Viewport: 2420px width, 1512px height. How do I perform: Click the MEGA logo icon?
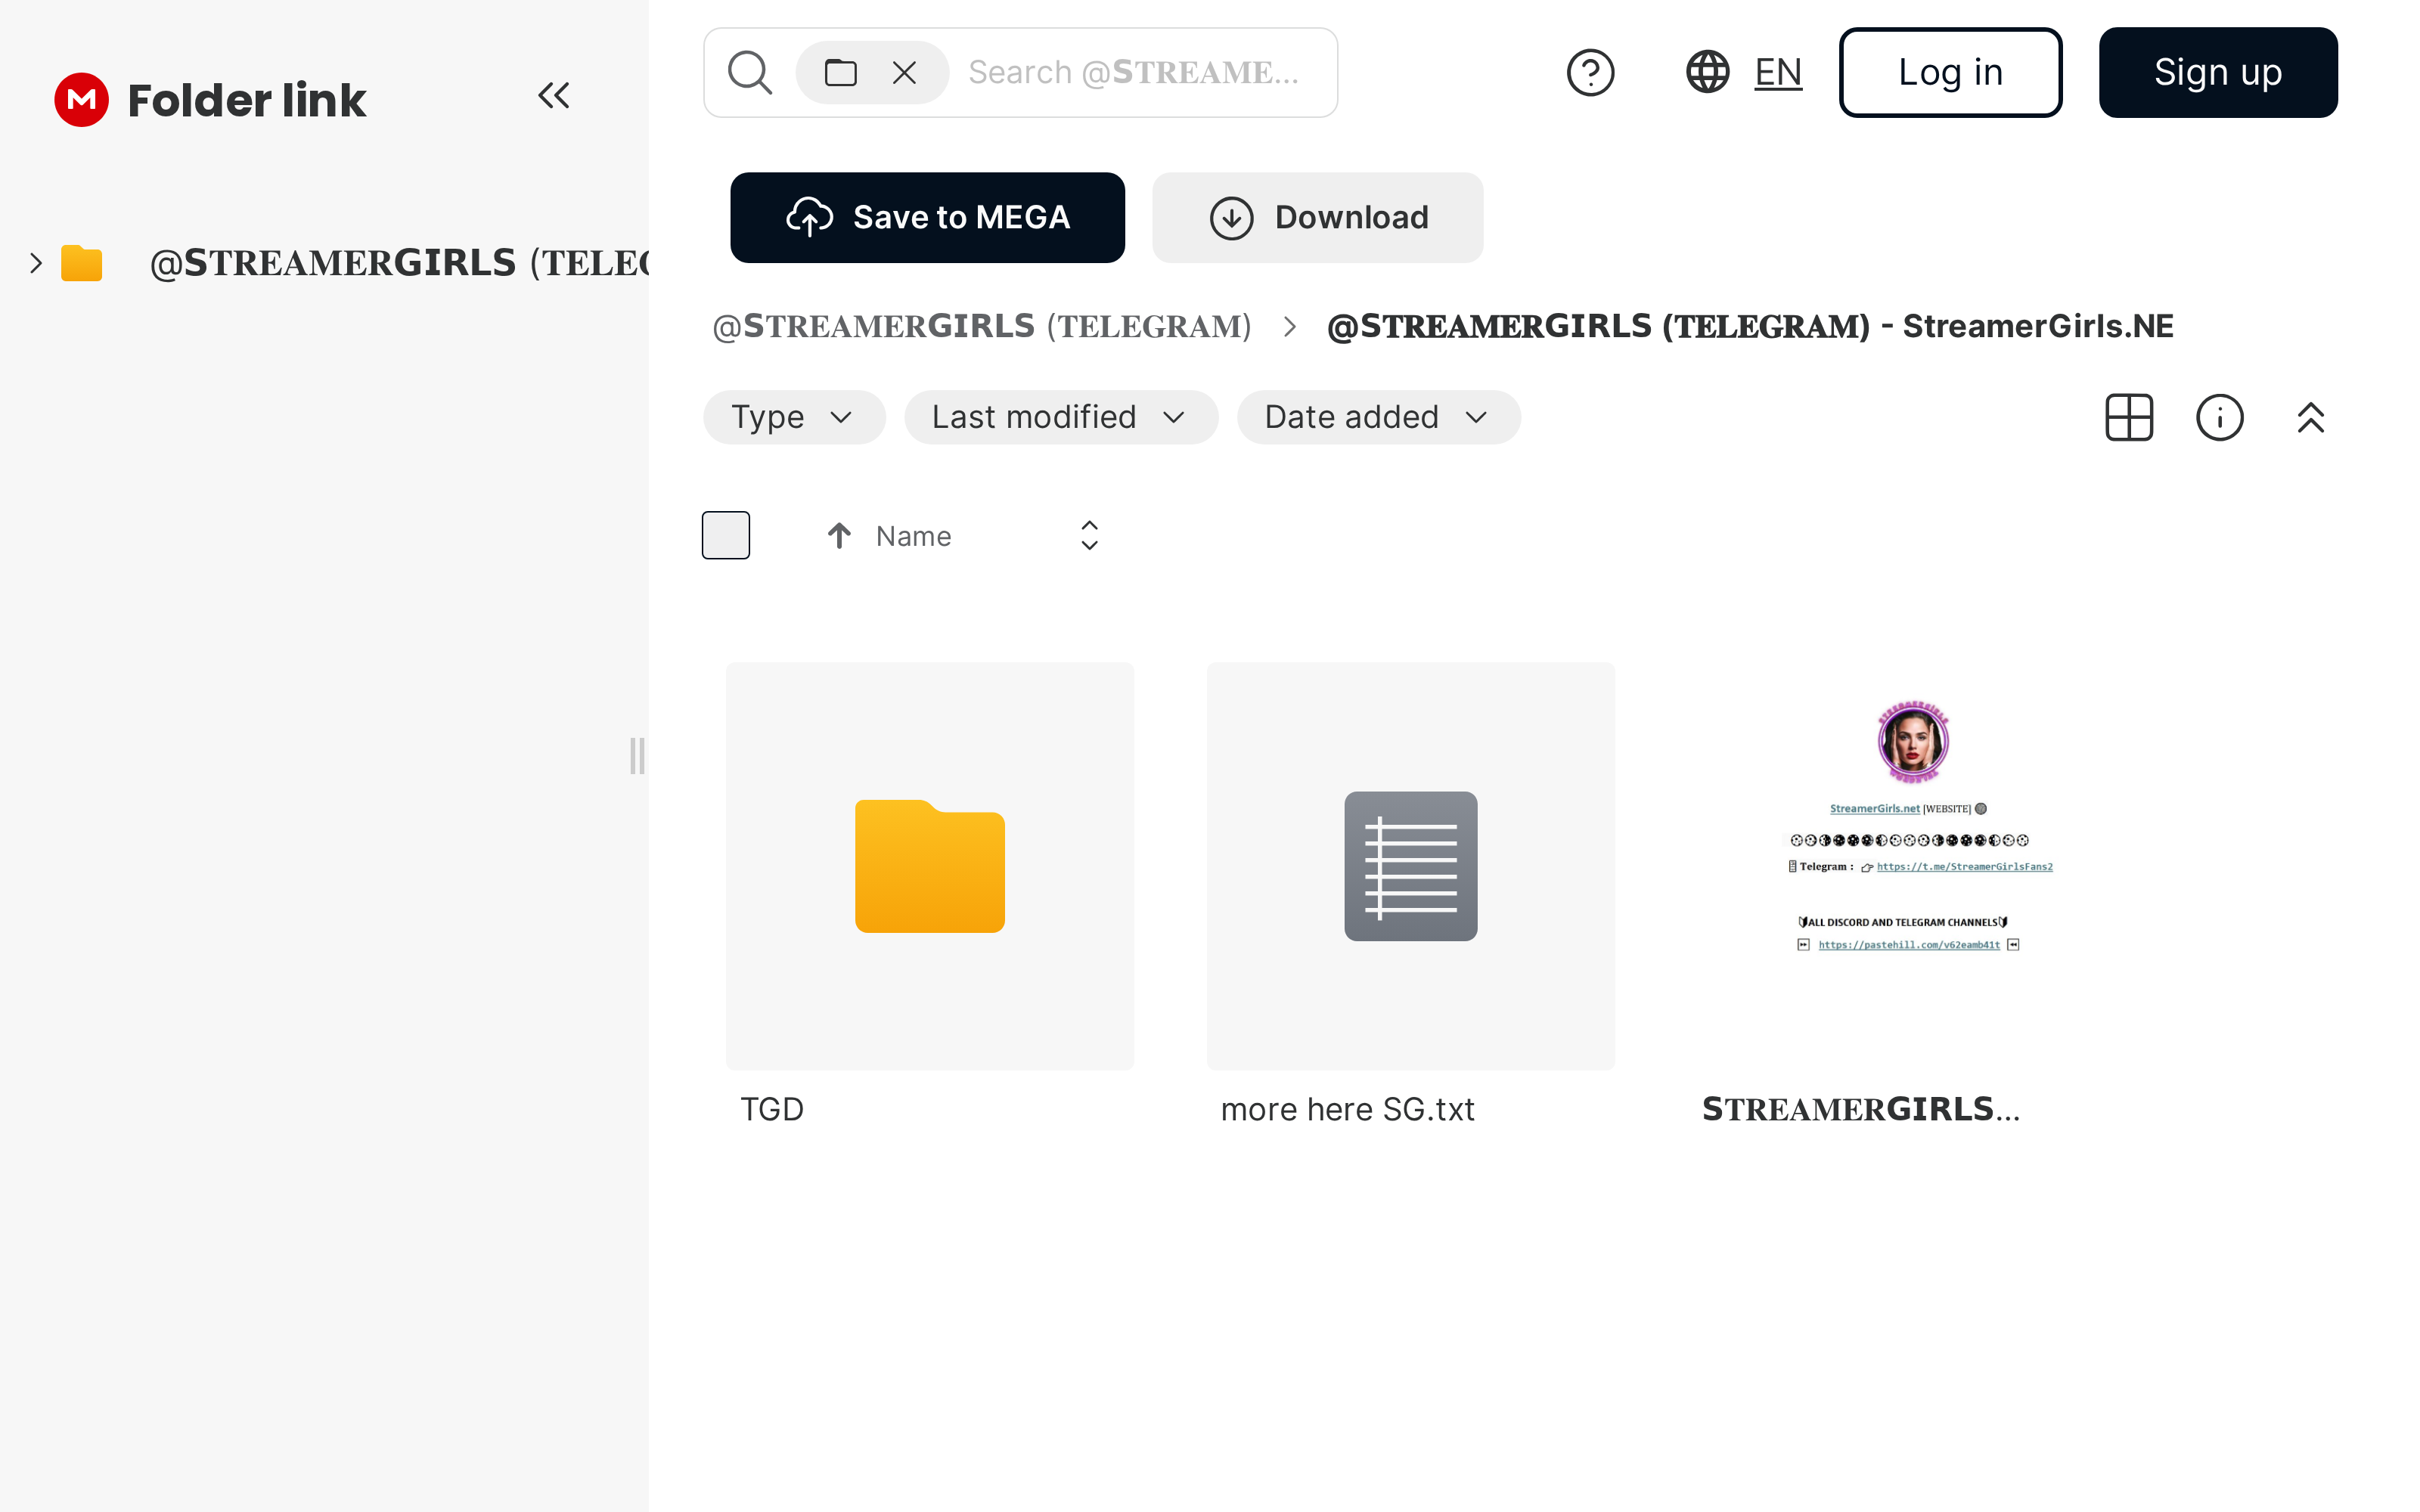81,100
